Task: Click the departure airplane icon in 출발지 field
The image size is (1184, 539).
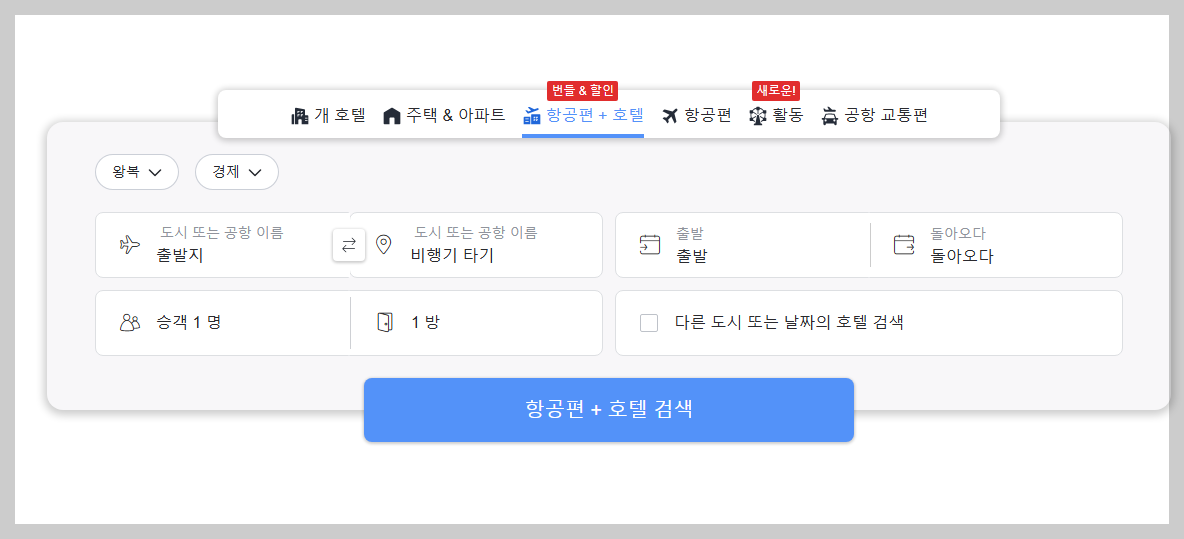Action: coord(130,245)
